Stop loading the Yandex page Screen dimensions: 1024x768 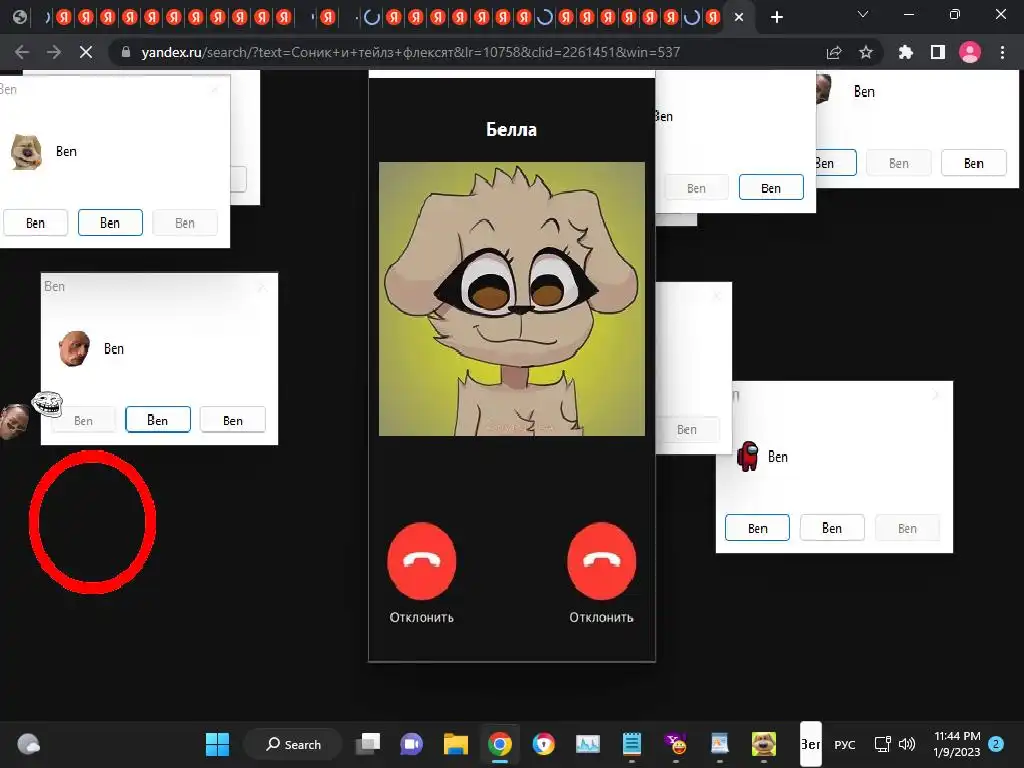86,52
